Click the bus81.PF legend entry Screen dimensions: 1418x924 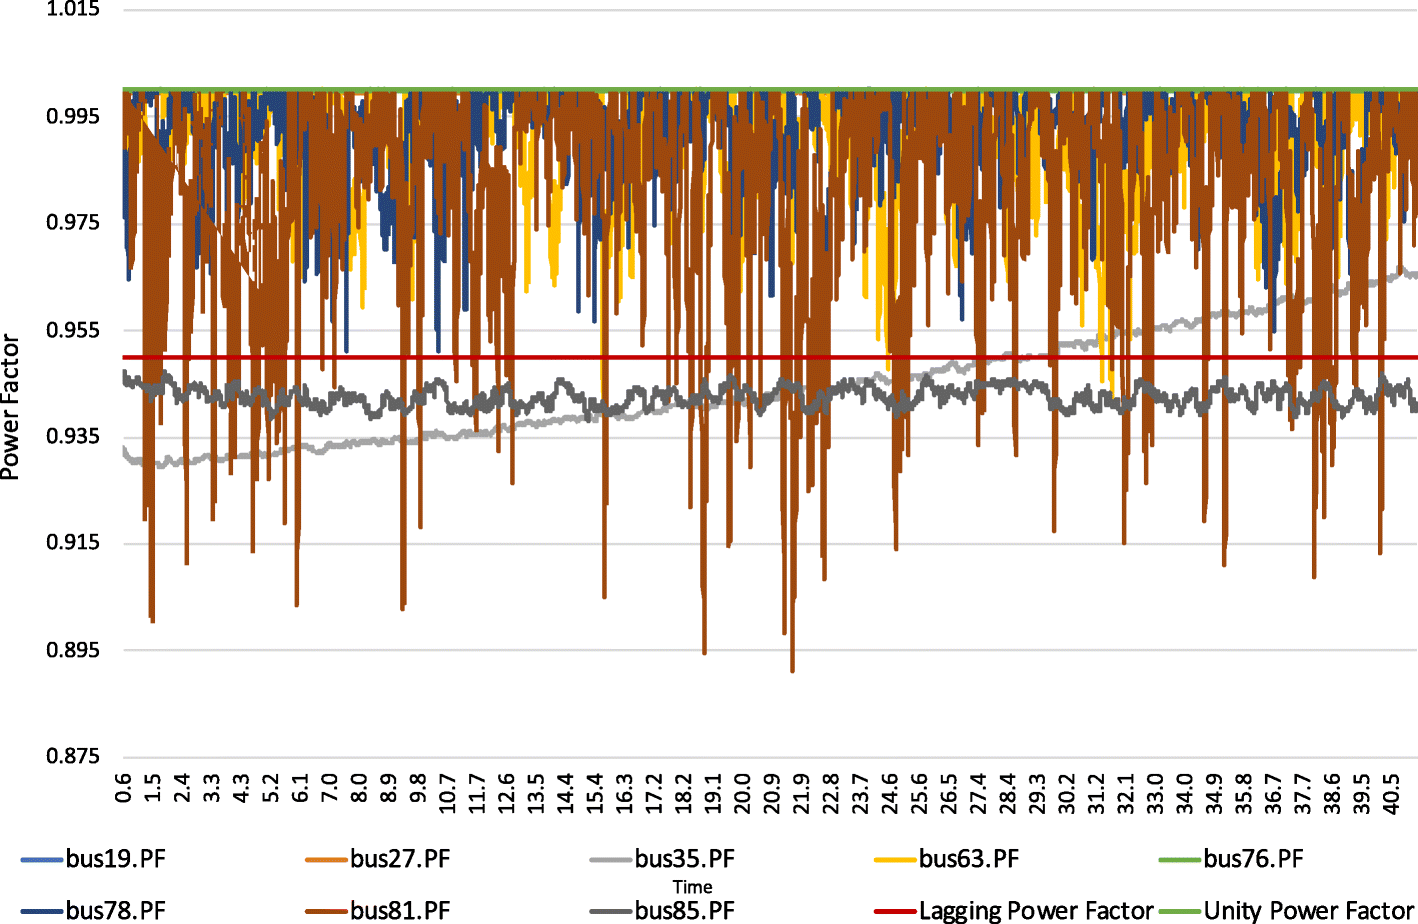tap(377, 911)
